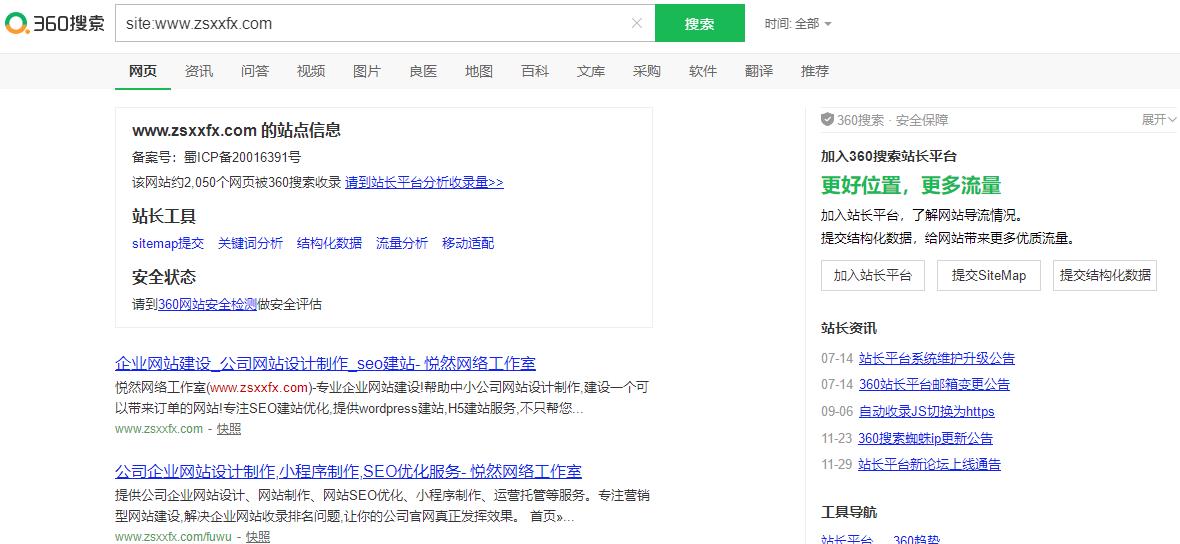Click the heading 更好位置，更多流量
The image size is (1180, 544).
pos(911,185)
